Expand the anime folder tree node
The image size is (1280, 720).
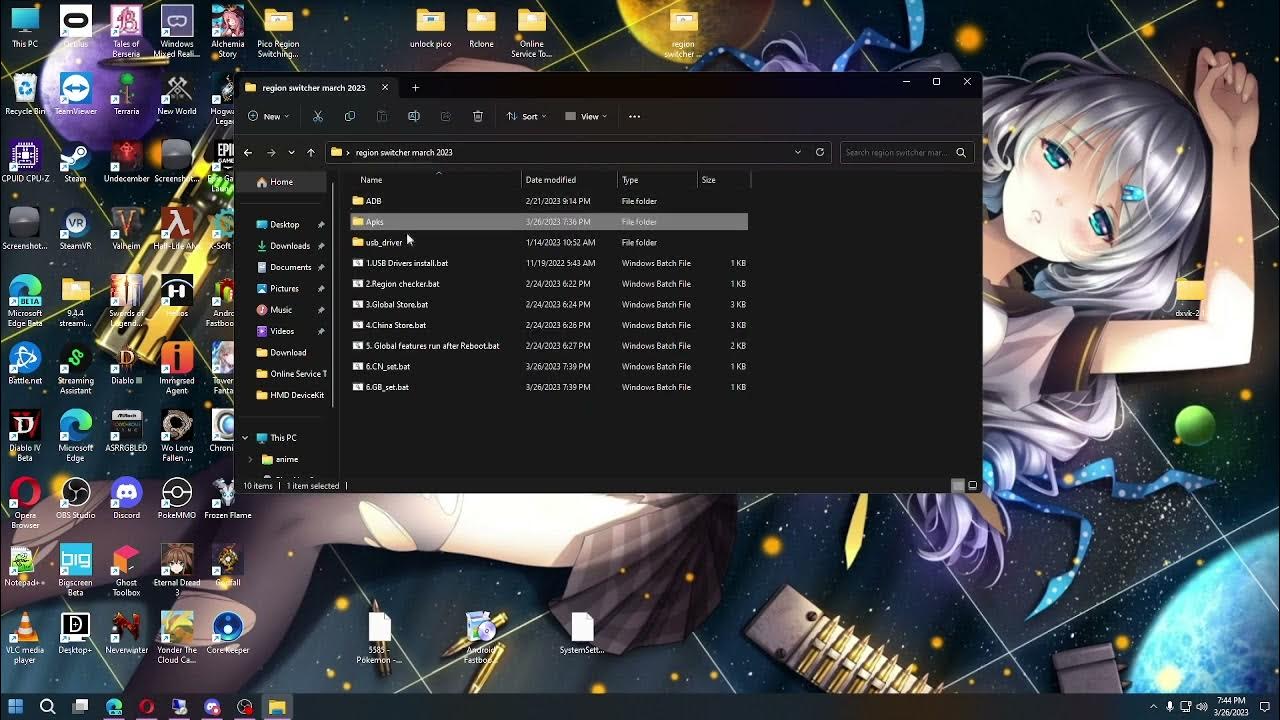(250, 459)
